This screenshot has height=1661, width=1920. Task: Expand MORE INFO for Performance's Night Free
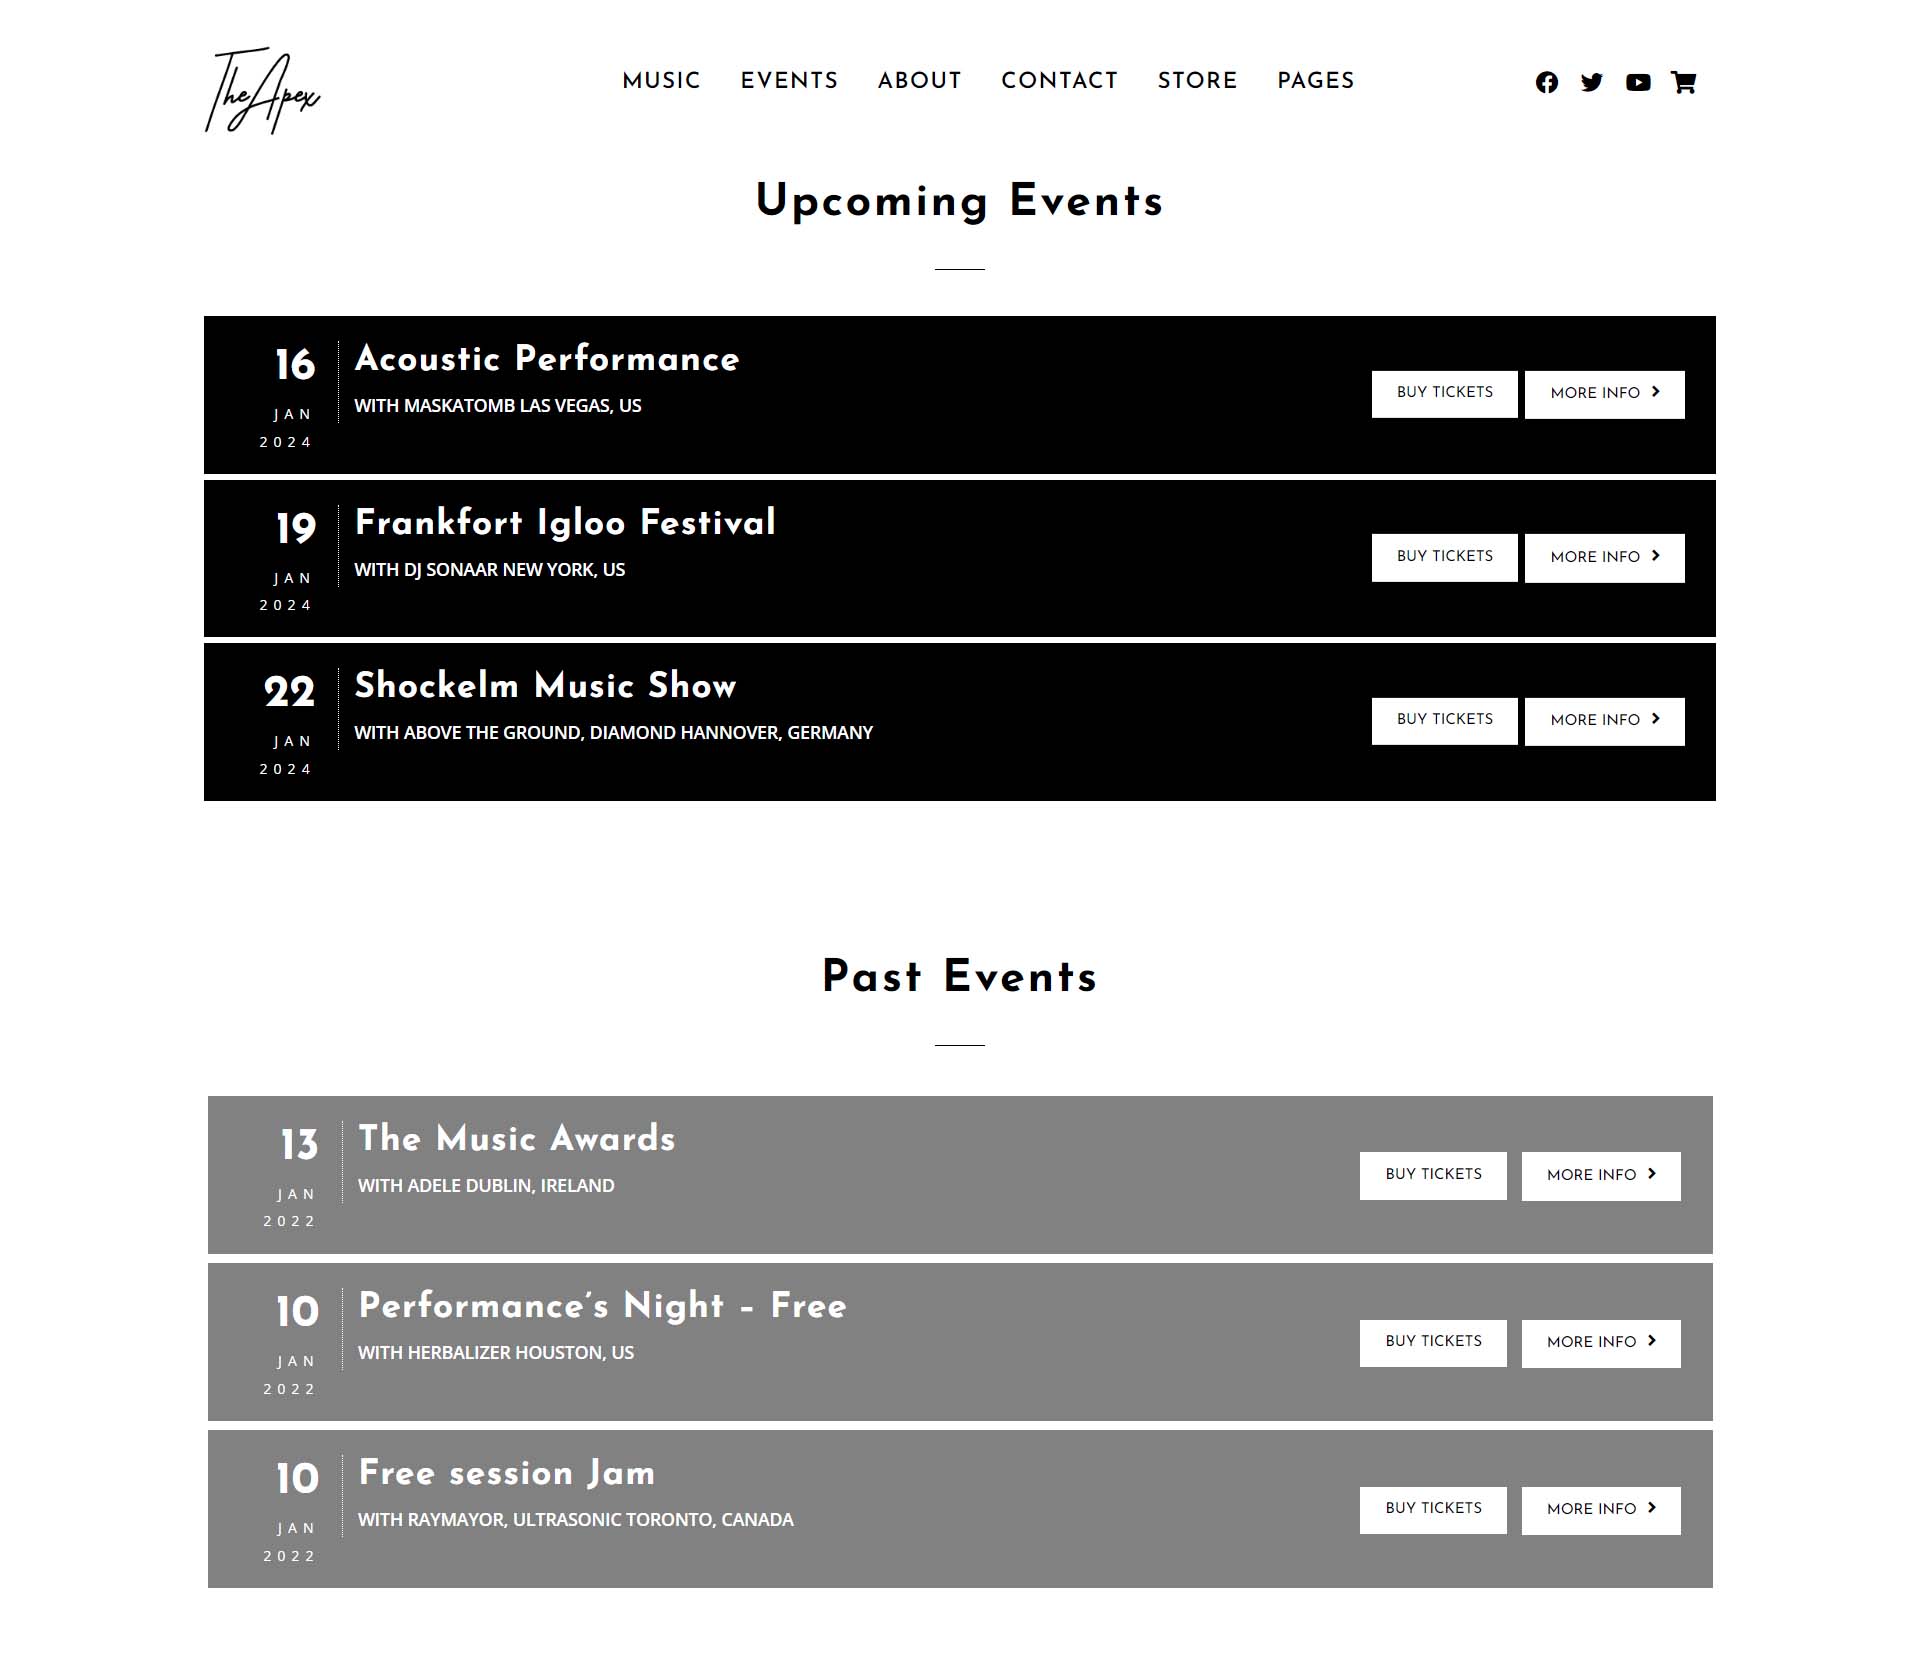point(1600,1341)
